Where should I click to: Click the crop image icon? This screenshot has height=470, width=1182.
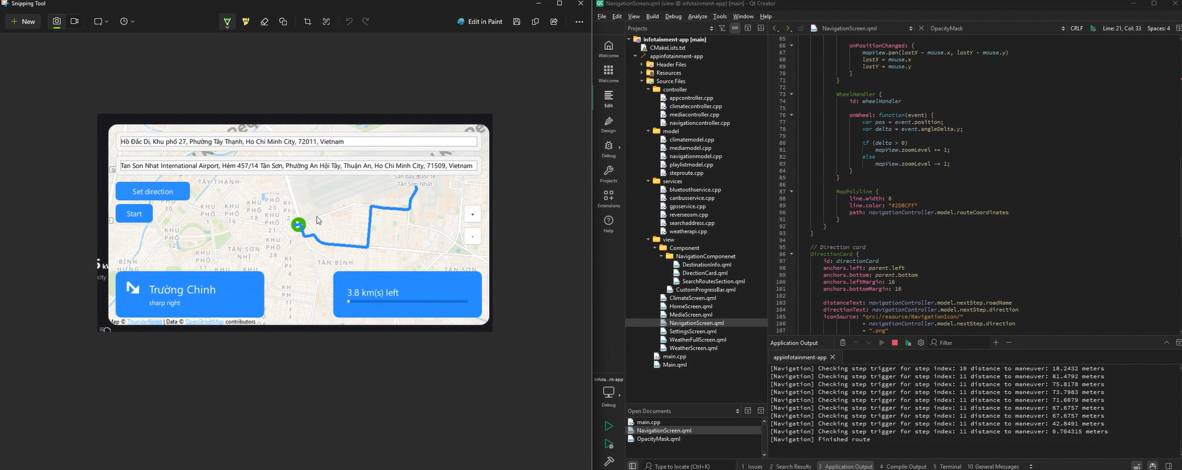click(x=308, y=21)
